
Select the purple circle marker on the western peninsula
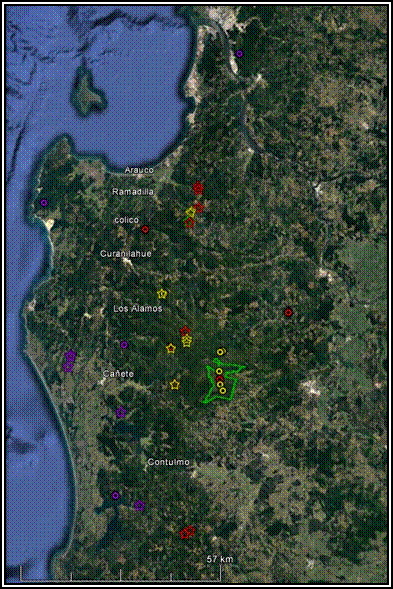[44, 203]
